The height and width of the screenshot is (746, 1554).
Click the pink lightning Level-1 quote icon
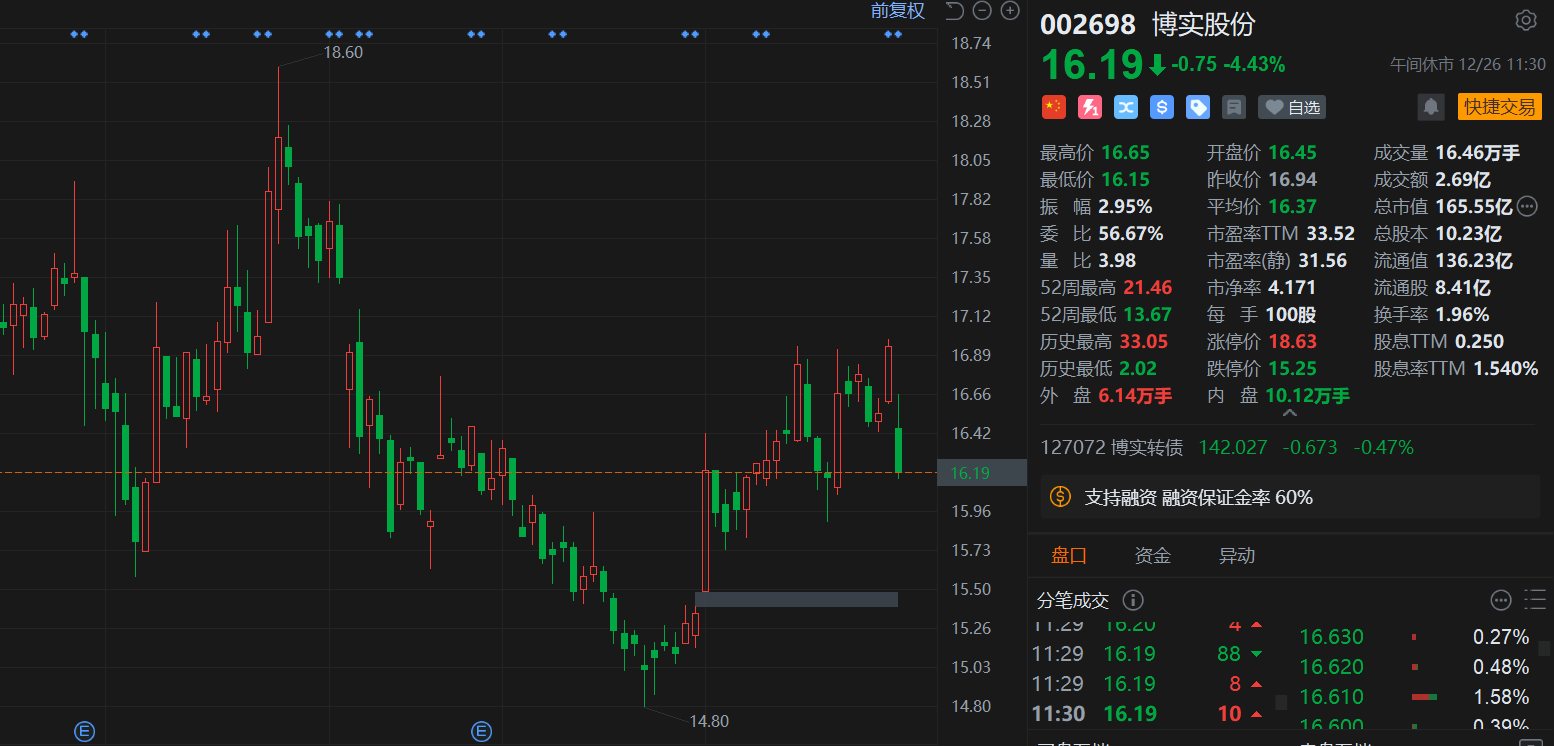(1090, 107)
